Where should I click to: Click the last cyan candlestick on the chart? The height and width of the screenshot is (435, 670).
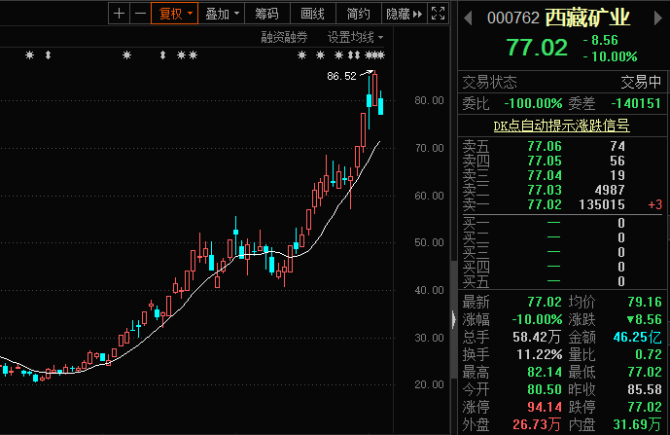pyautogui.click(x=380, y=106)
